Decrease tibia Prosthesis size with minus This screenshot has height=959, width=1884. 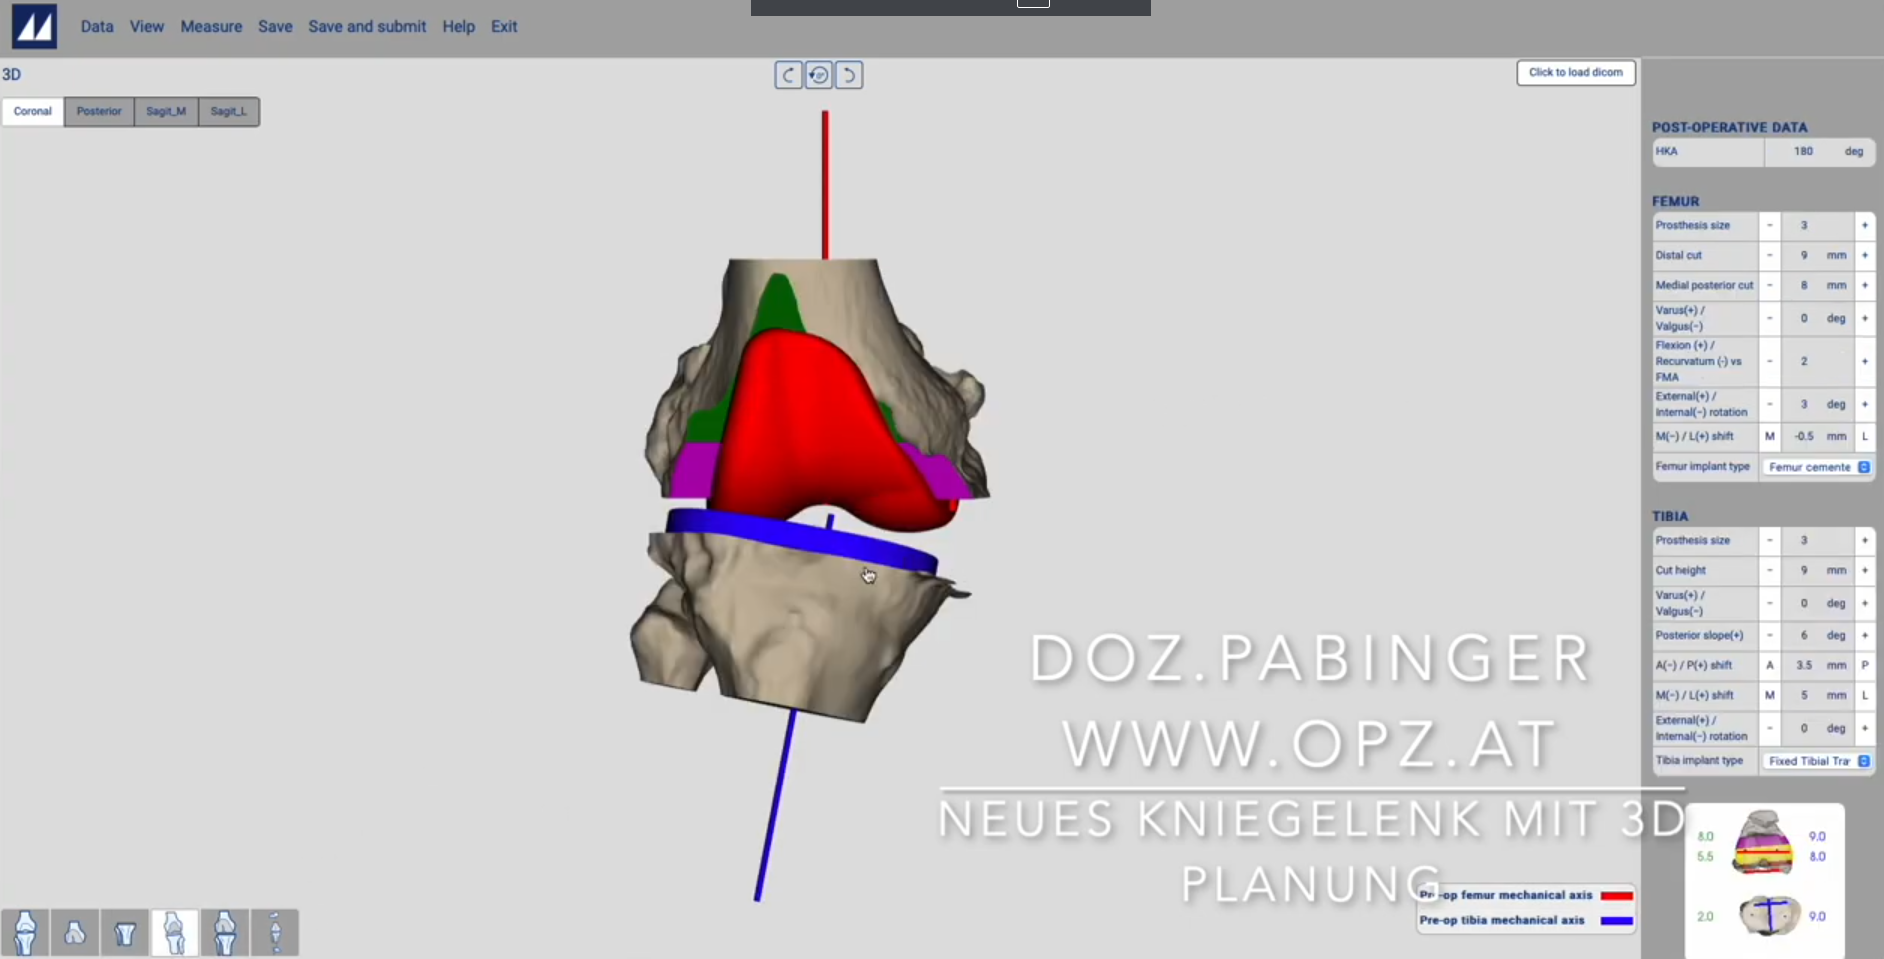coord(1770,541)
